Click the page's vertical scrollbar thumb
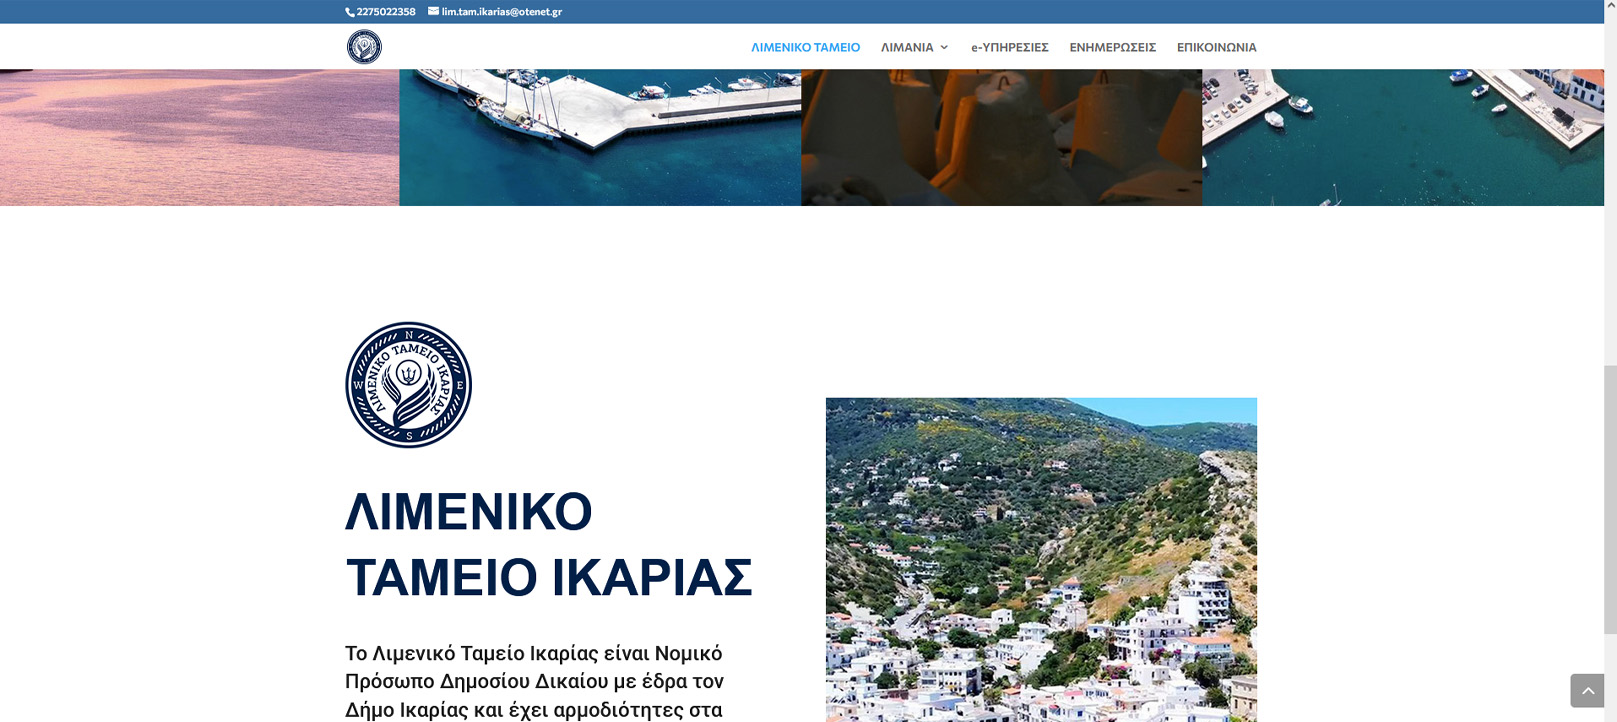 [1610, 500]
